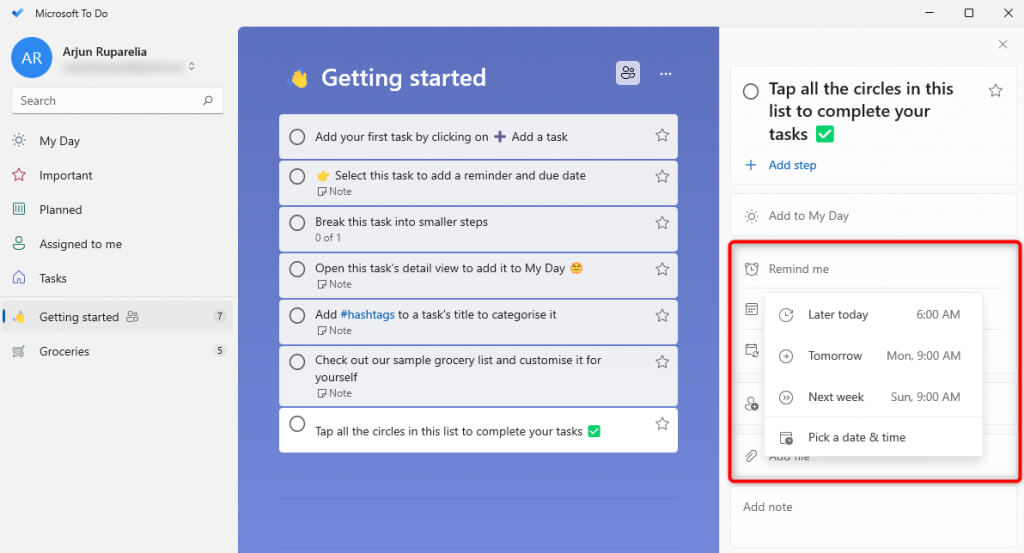This screenshot has width=1024, height=553.
Task: Mark detail pane task complete circle
Action: pos(751,91)
